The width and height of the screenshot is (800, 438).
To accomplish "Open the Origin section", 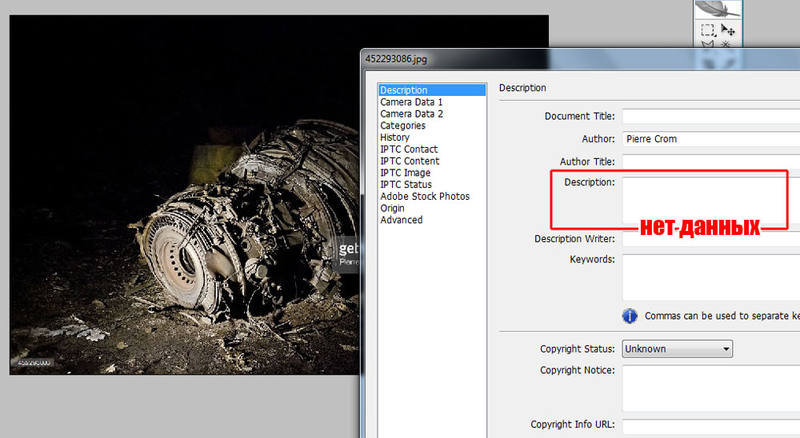I will (392, 208).
